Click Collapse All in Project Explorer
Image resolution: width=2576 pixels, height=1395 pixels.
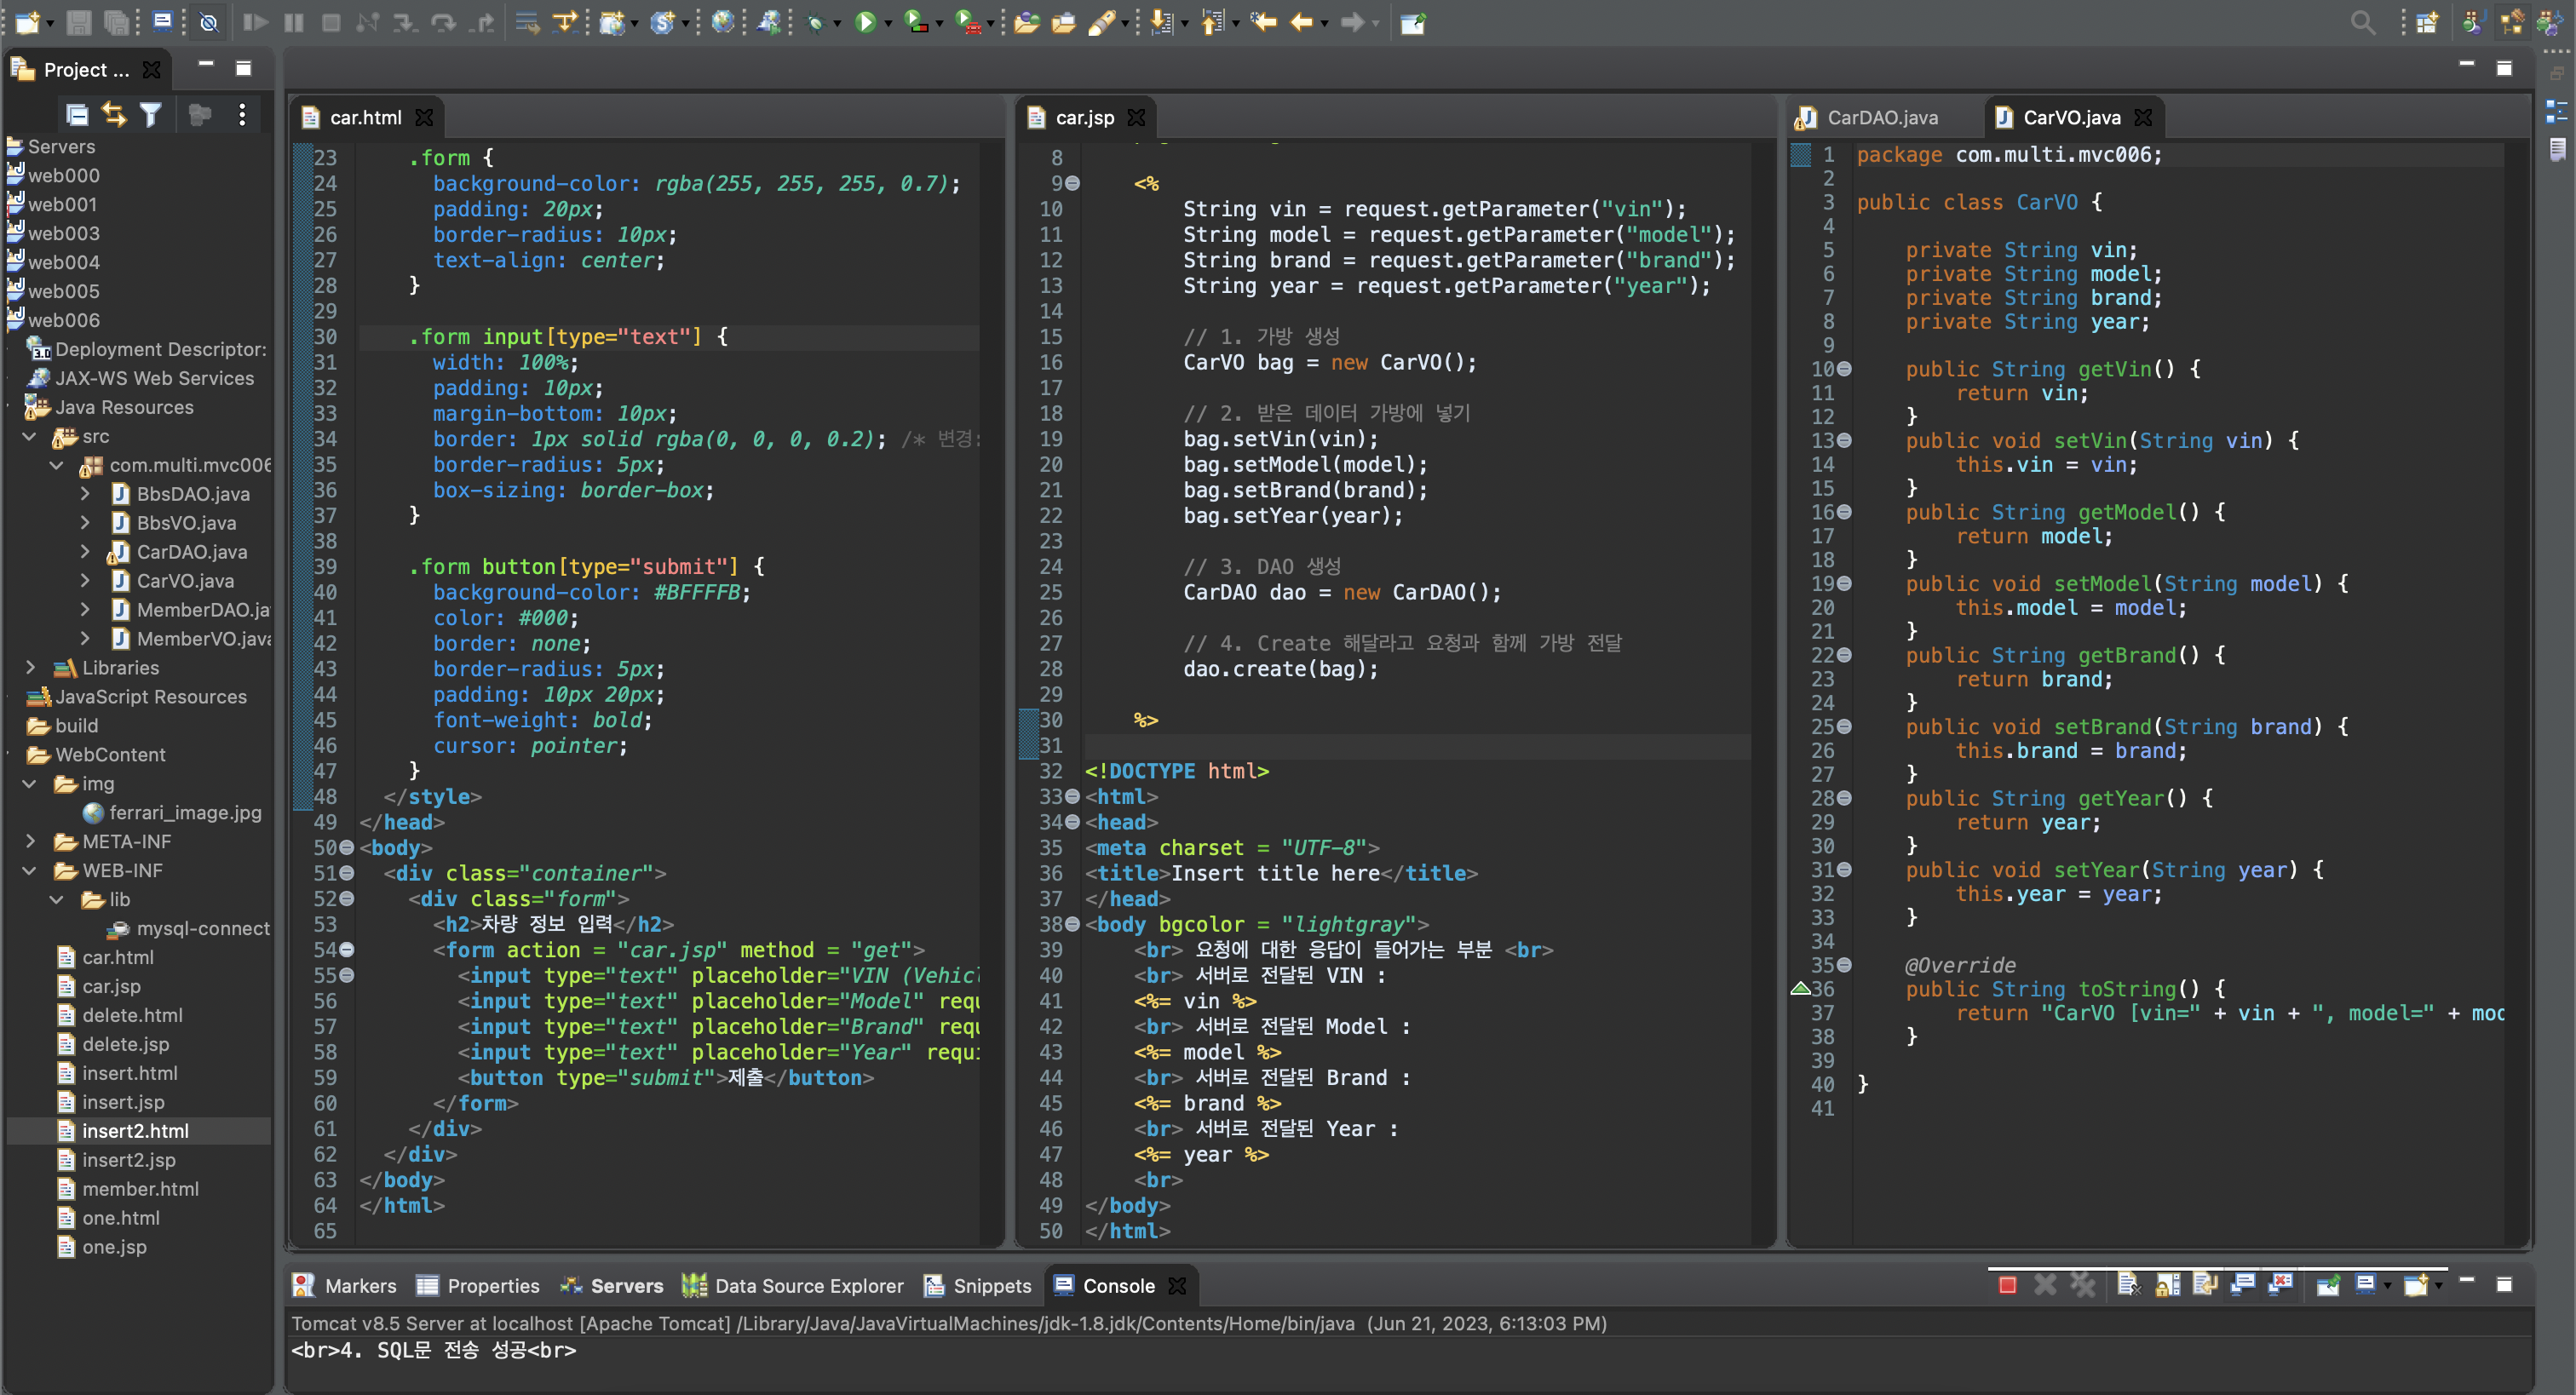point(77,115)
